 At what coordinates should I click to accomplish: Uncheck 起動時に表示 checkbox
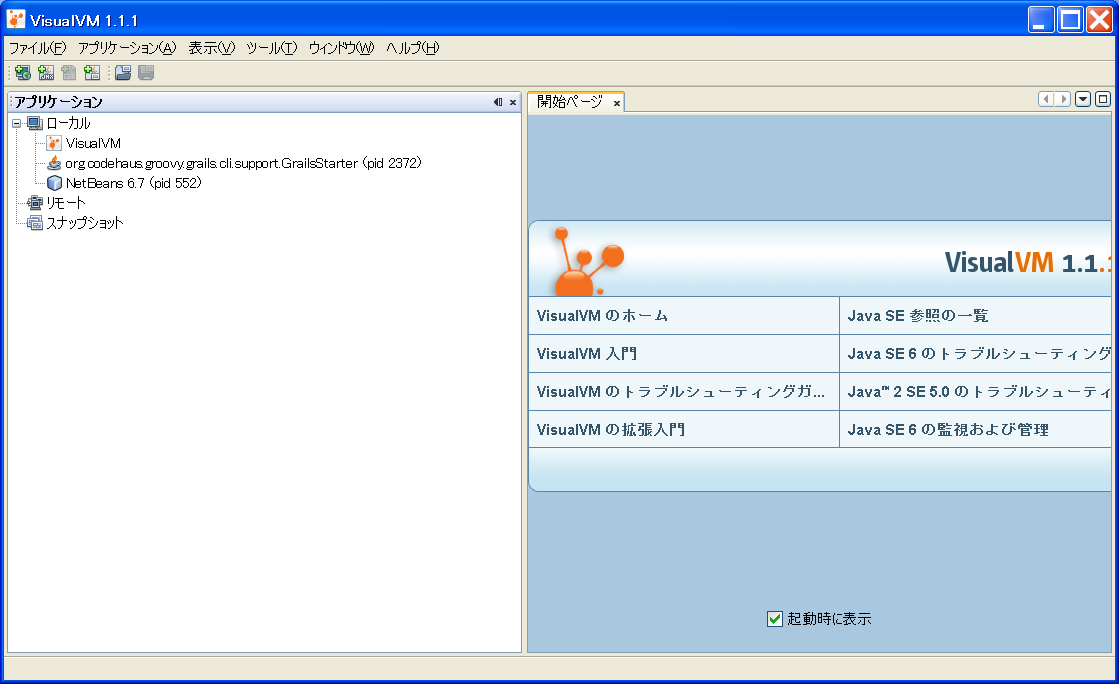(775, 619)
